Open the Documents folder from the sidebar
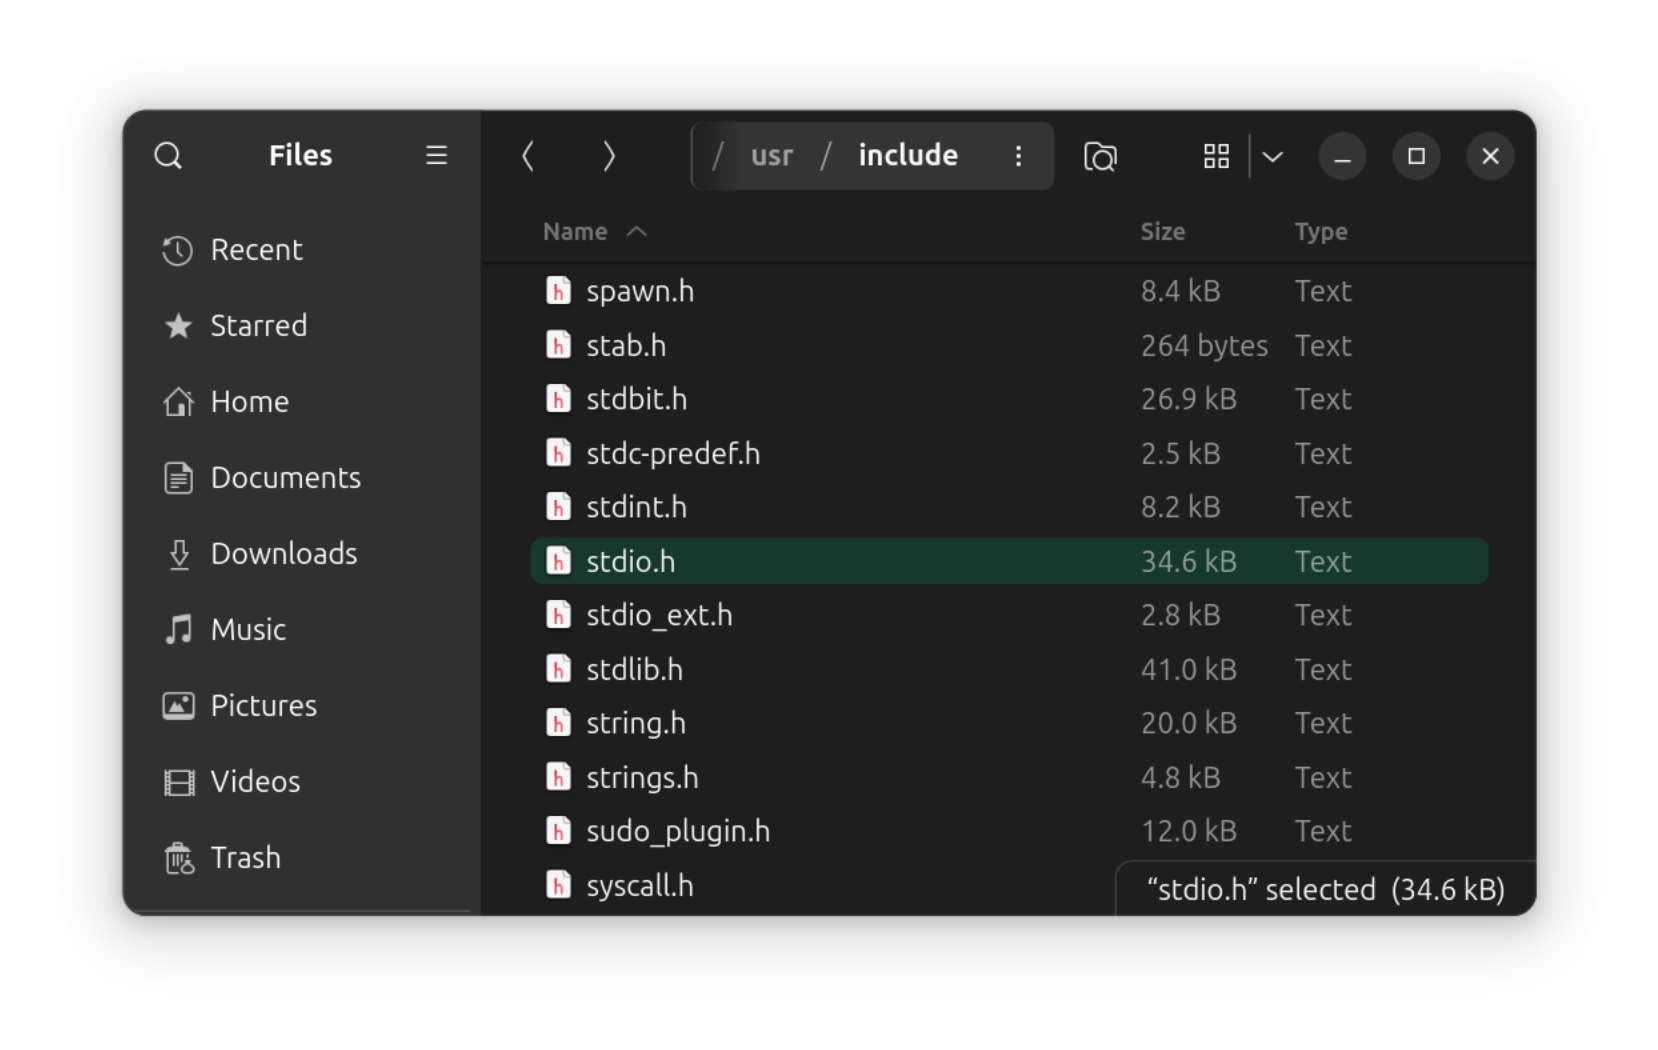The height and width of the screenshot is (1050, 1658). click(286, 477)
